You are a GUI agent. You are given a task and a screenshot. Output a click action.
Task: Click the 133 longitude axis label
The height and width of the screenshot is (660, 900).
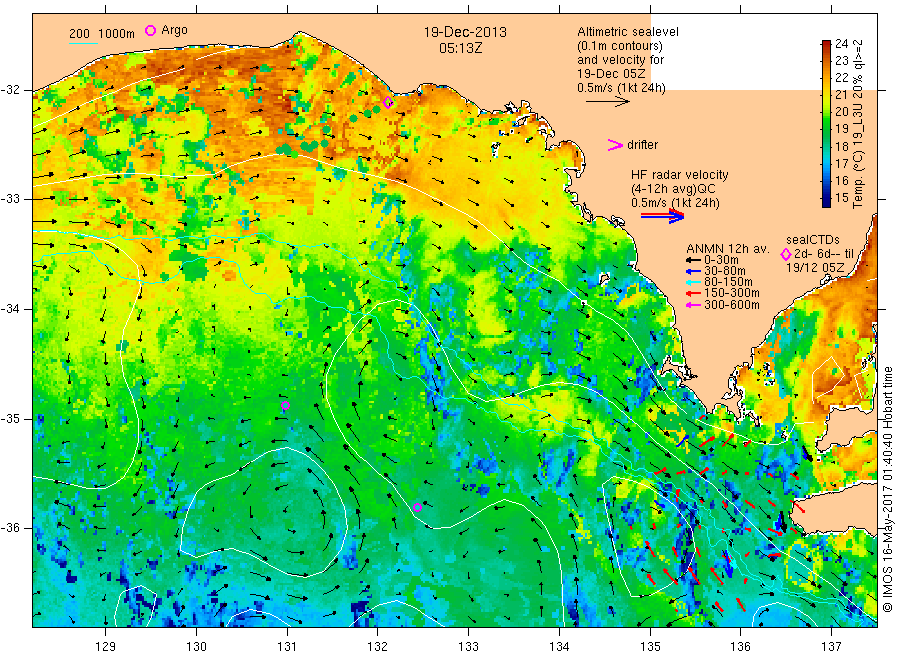pos(468,647)
